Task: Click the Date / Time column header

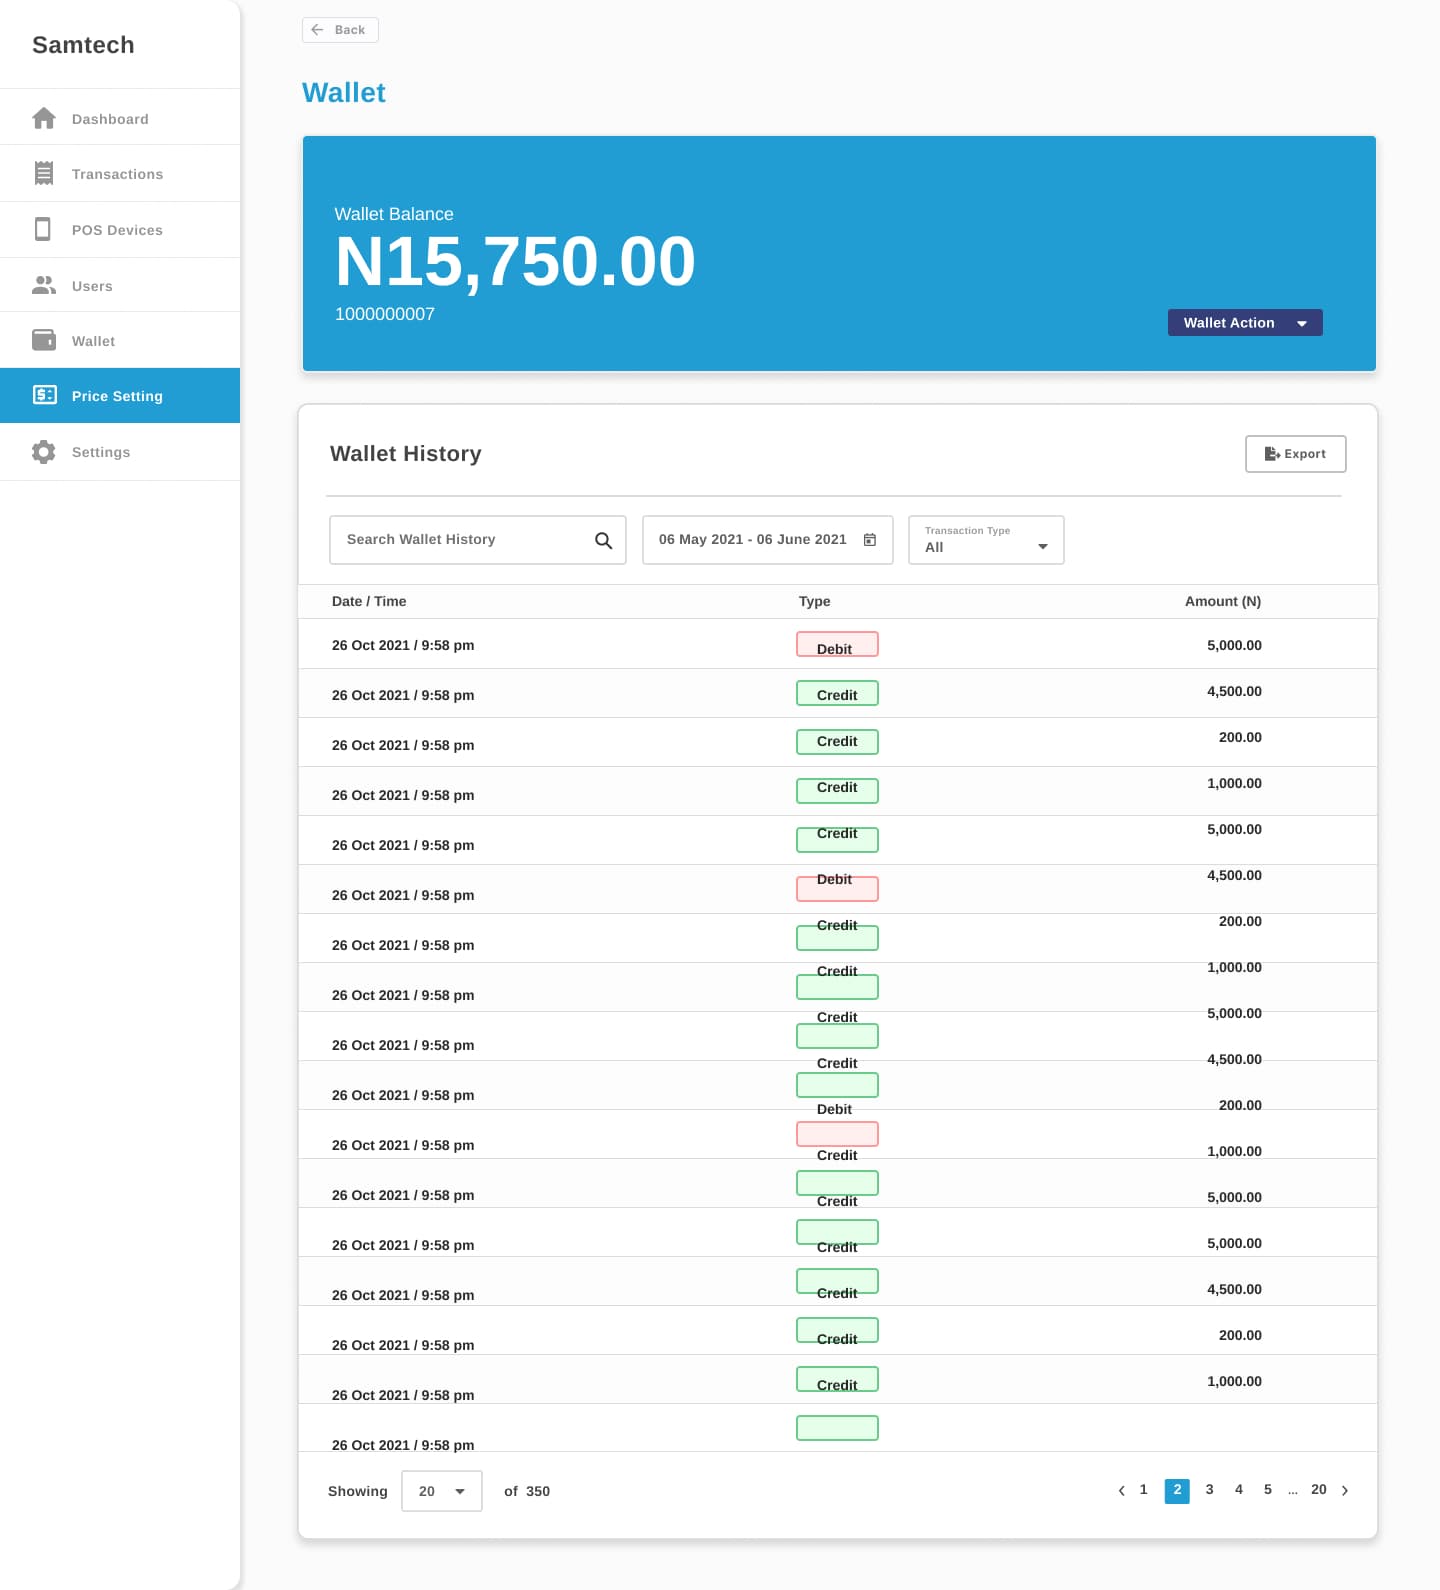Action: click(369, 601)
